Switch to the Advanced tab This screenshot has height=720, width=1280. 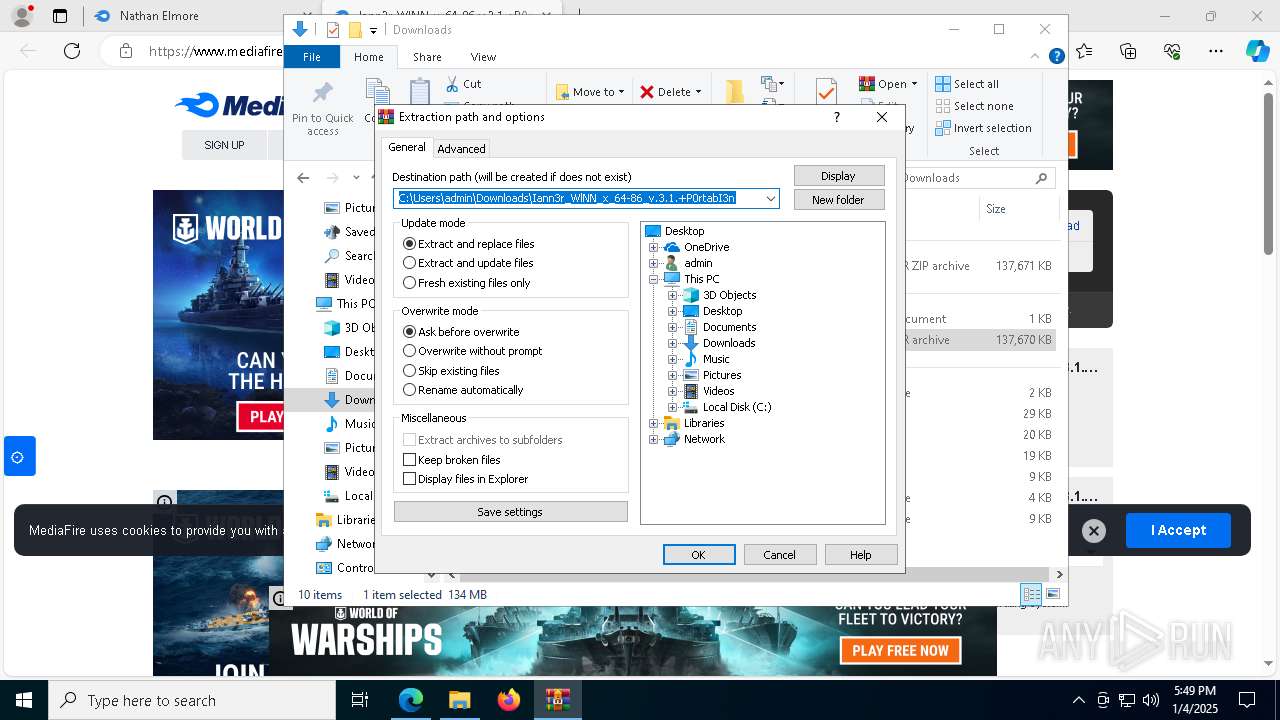[461, 149]
